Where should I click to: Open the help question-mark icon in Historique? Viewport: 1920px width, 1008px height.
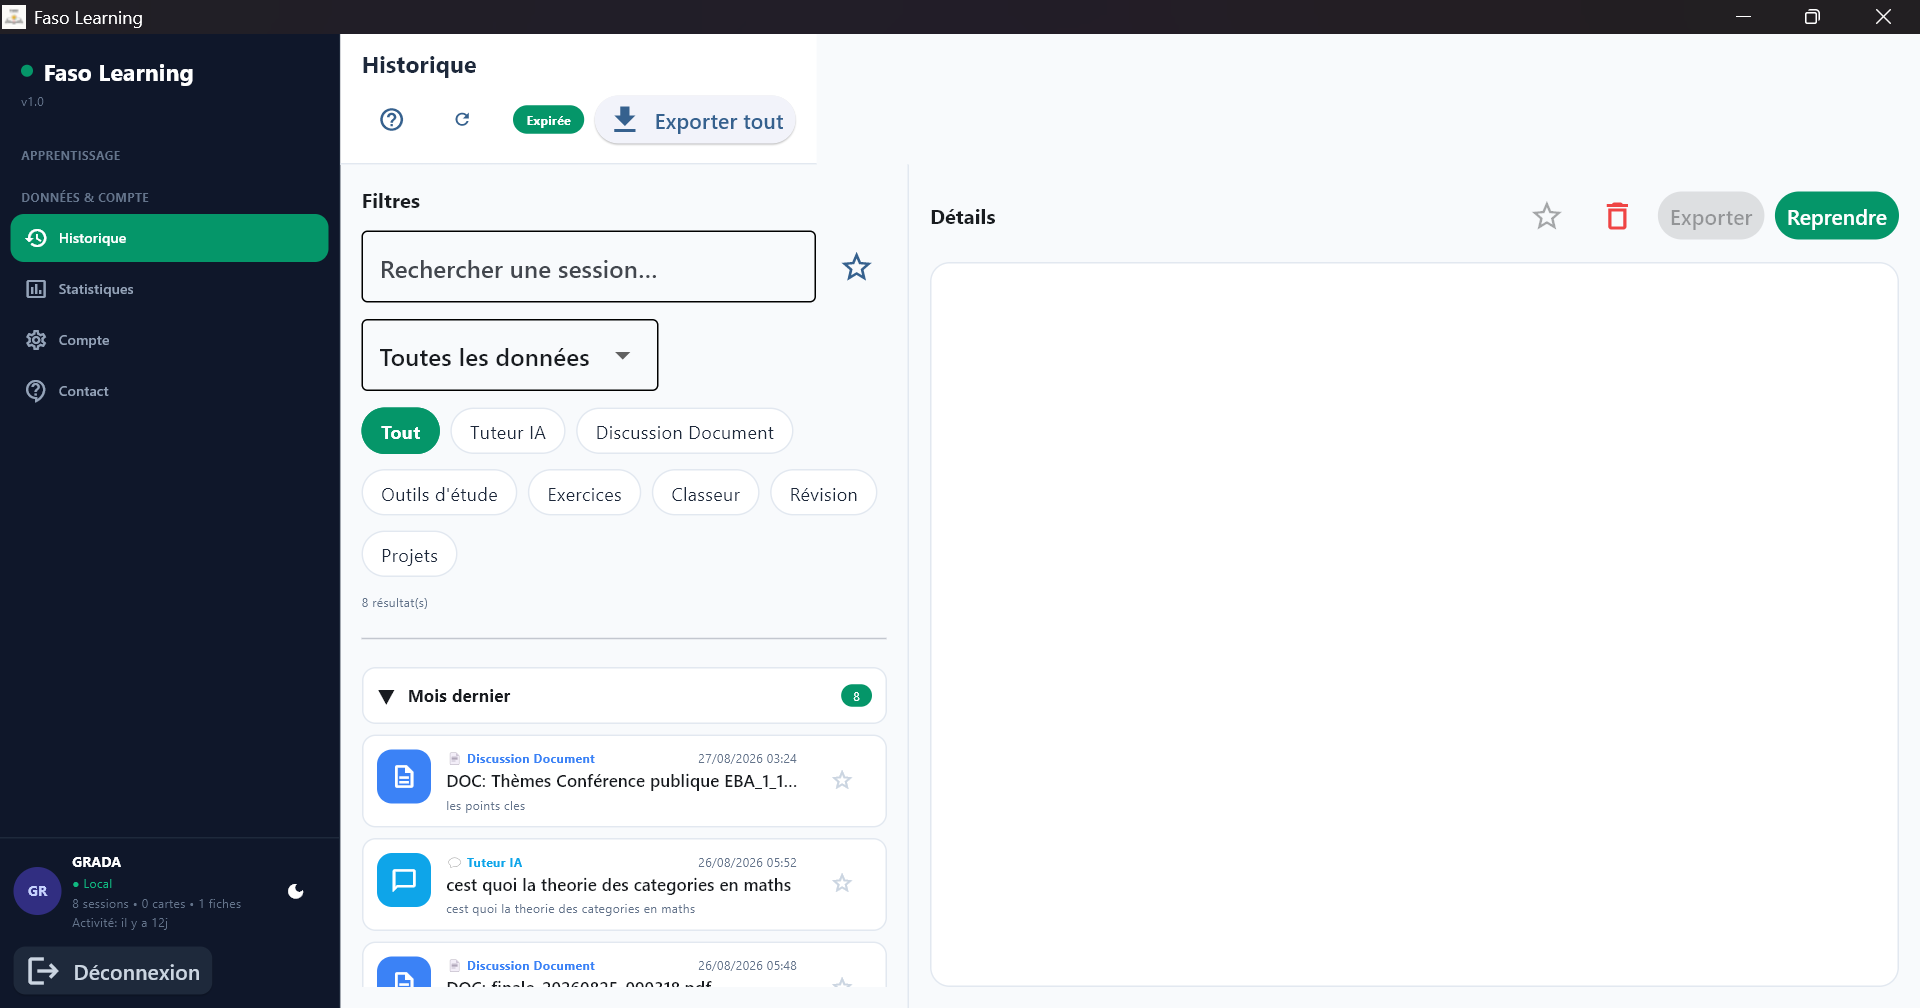pos(392,120)
